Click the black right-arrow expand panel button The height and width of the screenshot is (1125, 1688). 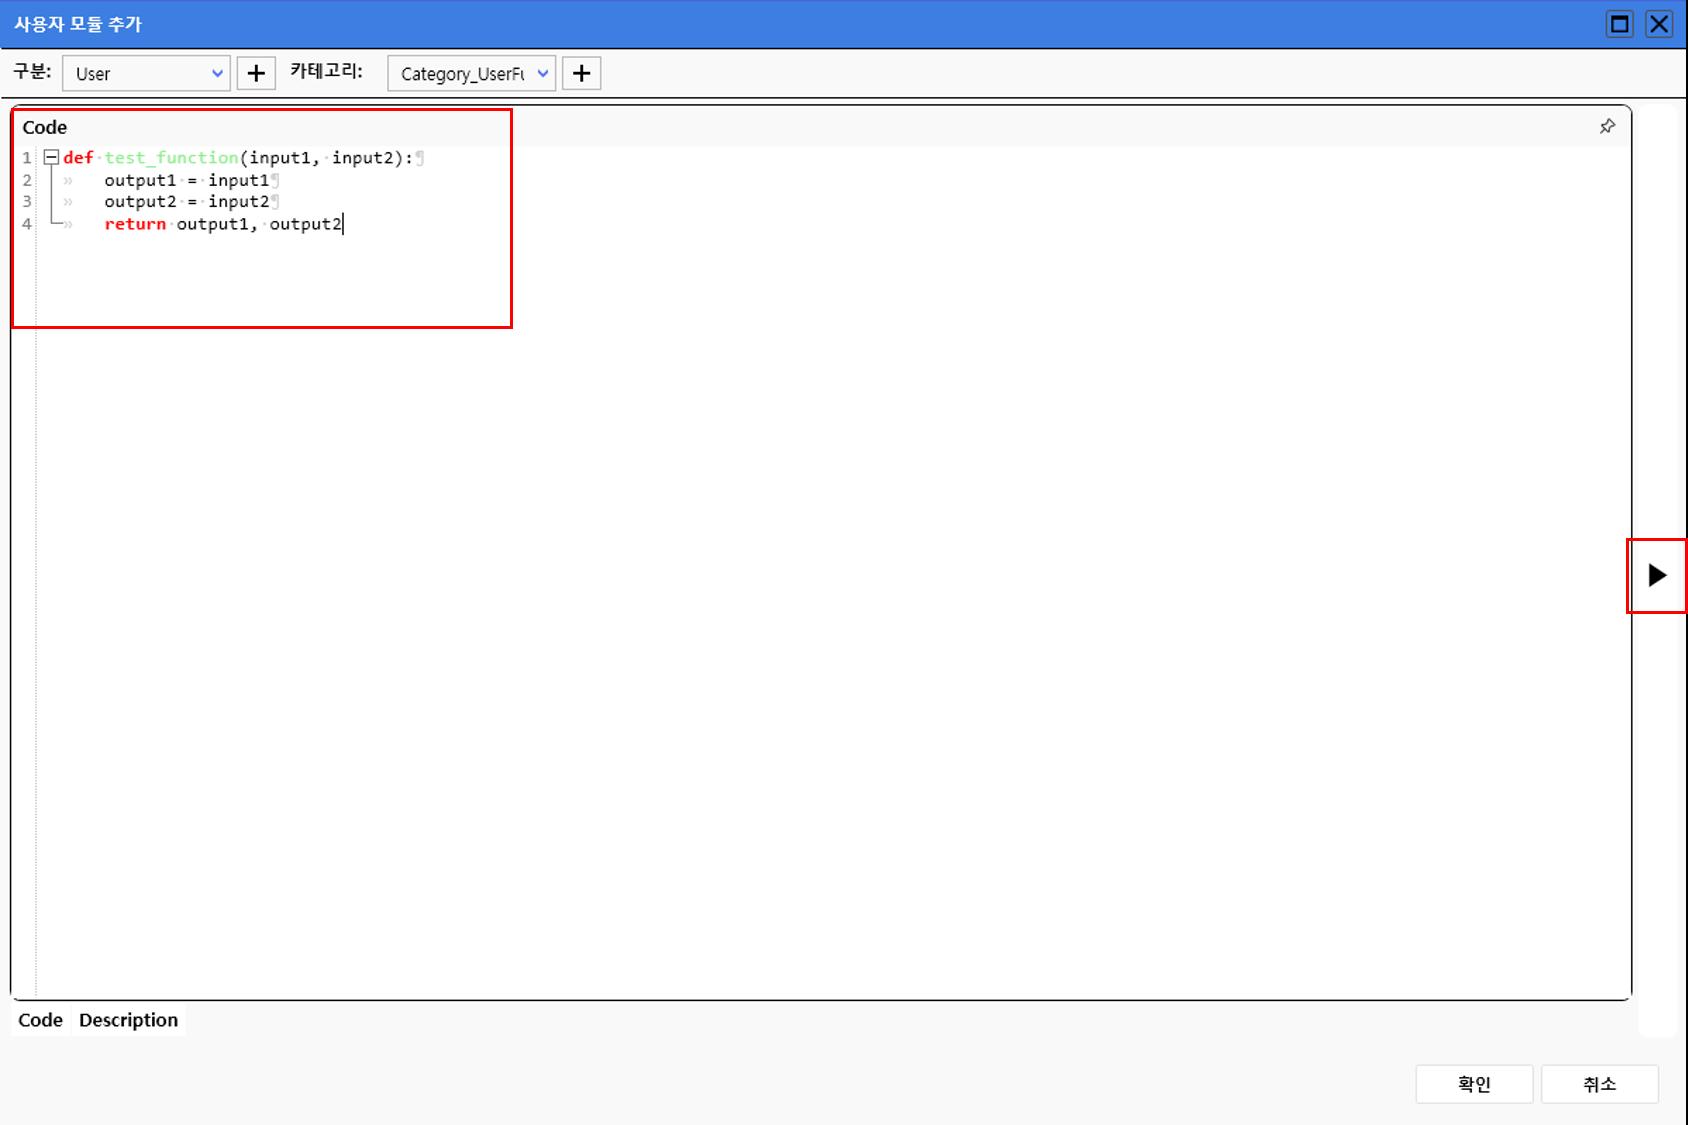pyautogui.click(x=1657, y=575)
